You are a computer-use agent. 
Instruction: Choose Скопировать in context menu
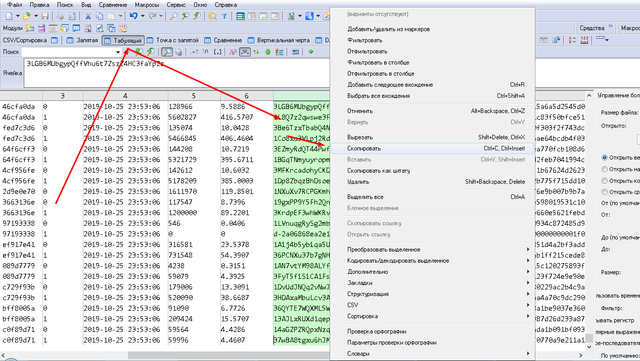tap(432, 148)
